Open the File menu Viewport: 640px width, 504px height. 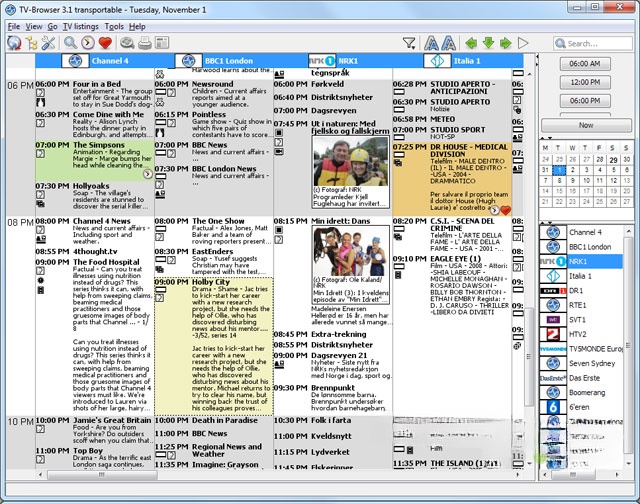(x=13, y=27)
